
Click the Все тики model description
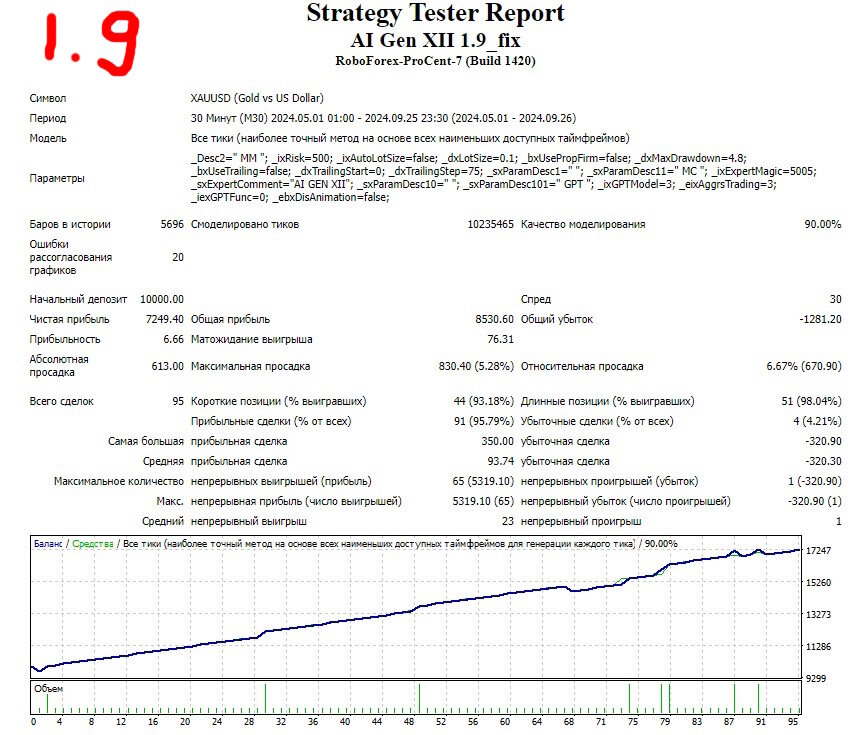pos(410,138)
